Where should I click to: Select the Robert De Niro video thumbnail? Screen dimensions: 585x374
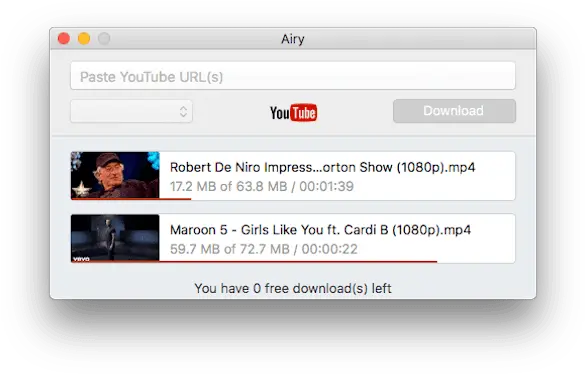point(115,175)
